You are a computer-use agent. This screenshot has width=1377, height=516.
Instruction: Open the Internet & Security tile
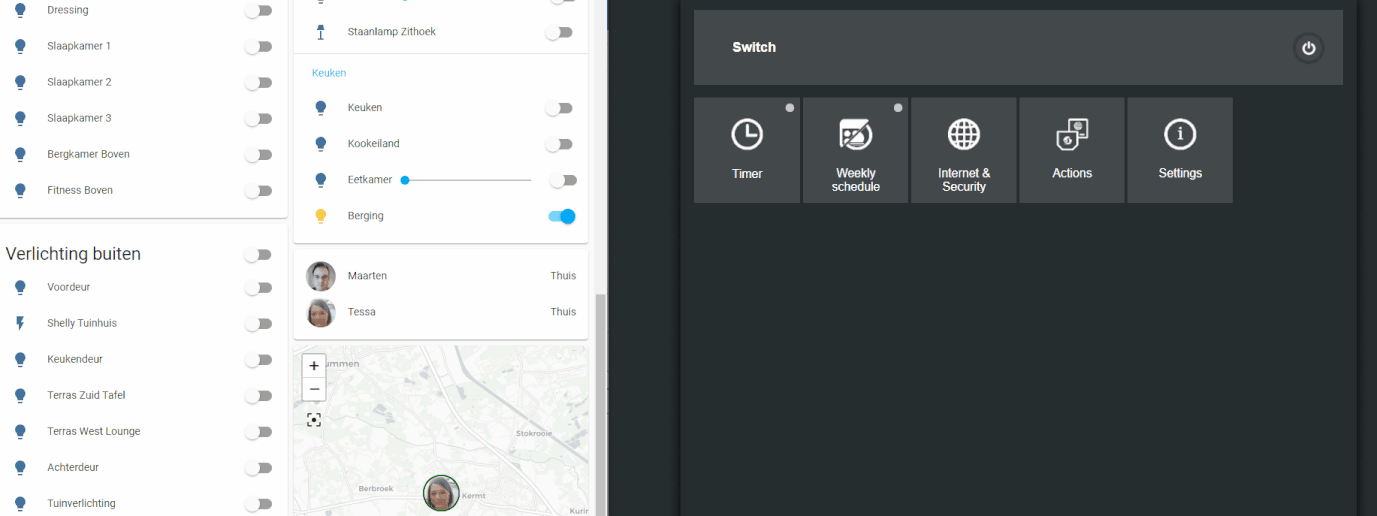(x=964, y=150)
